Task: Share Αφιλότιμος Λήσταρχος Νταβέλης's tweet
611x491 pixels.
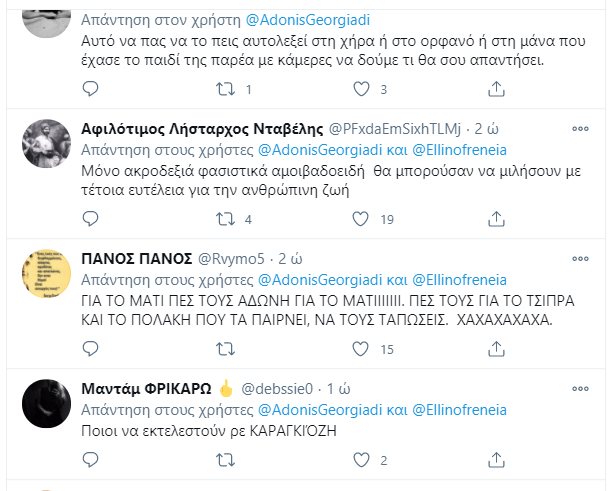Action: 496,219
